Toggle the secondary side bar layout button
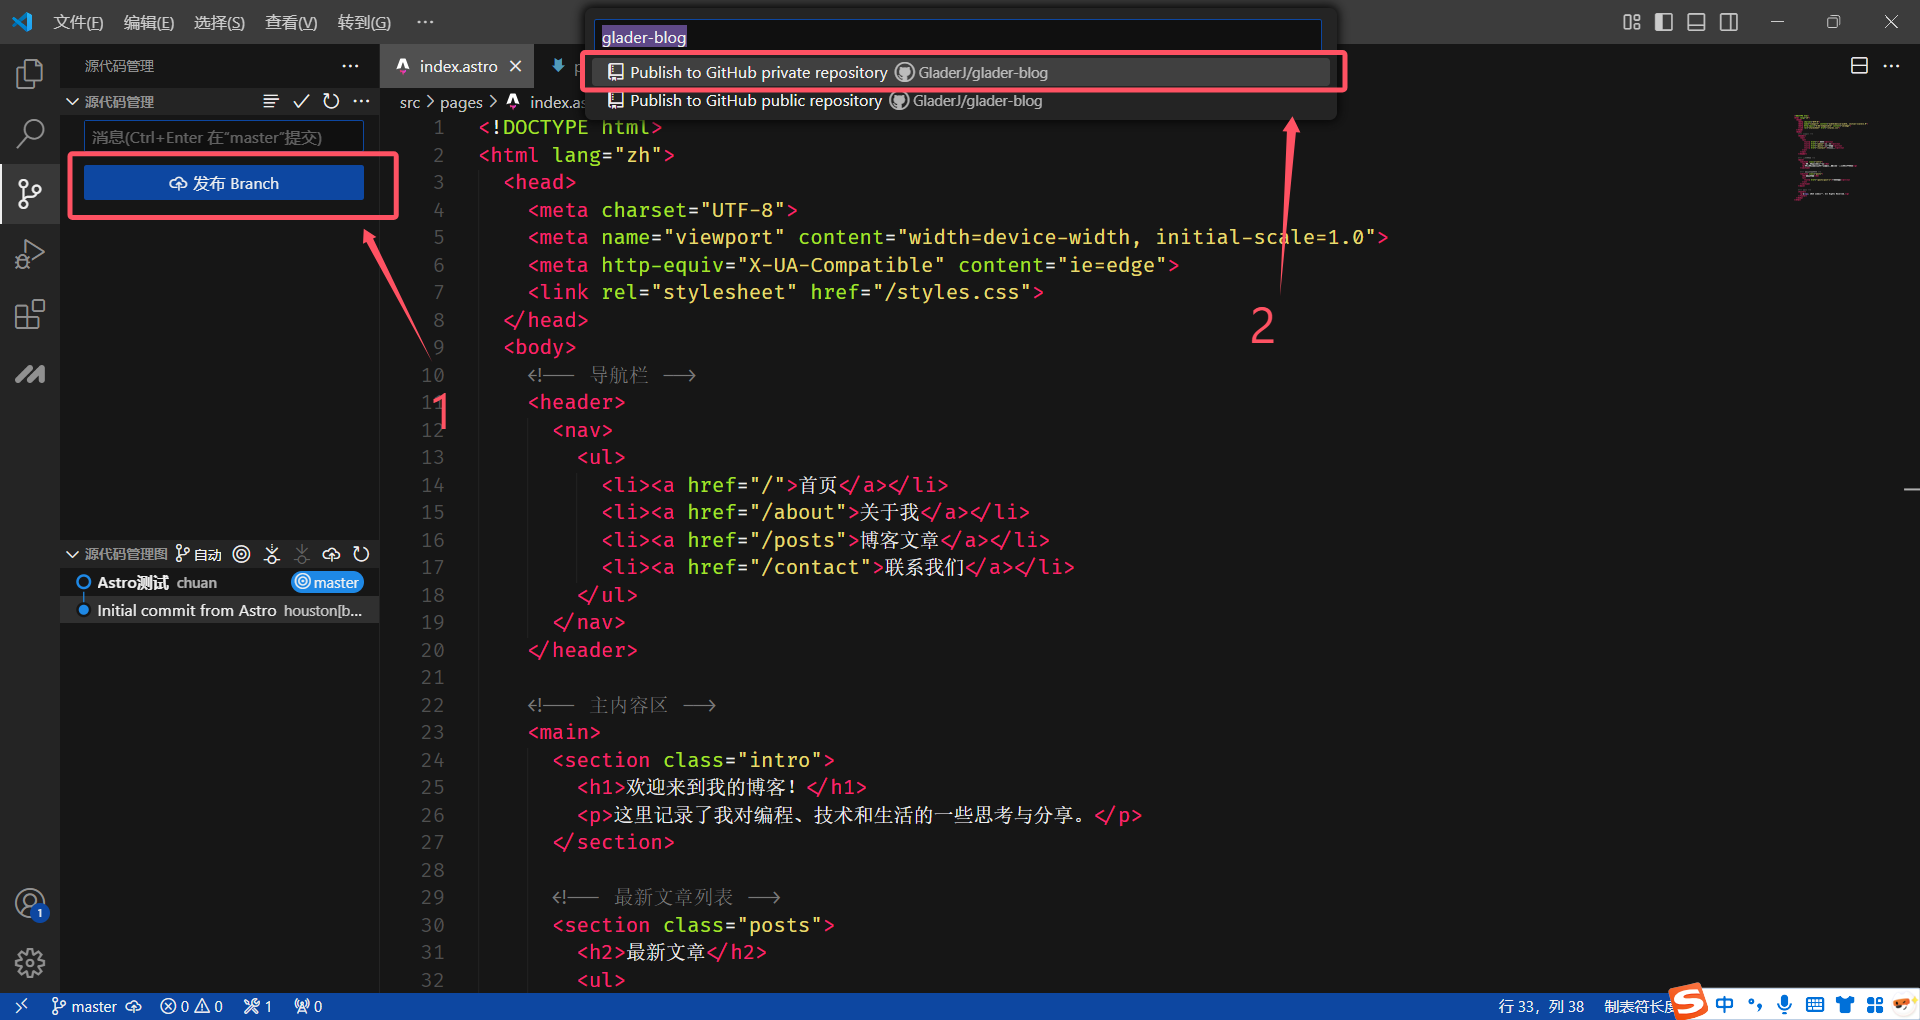 [1729, 22]
